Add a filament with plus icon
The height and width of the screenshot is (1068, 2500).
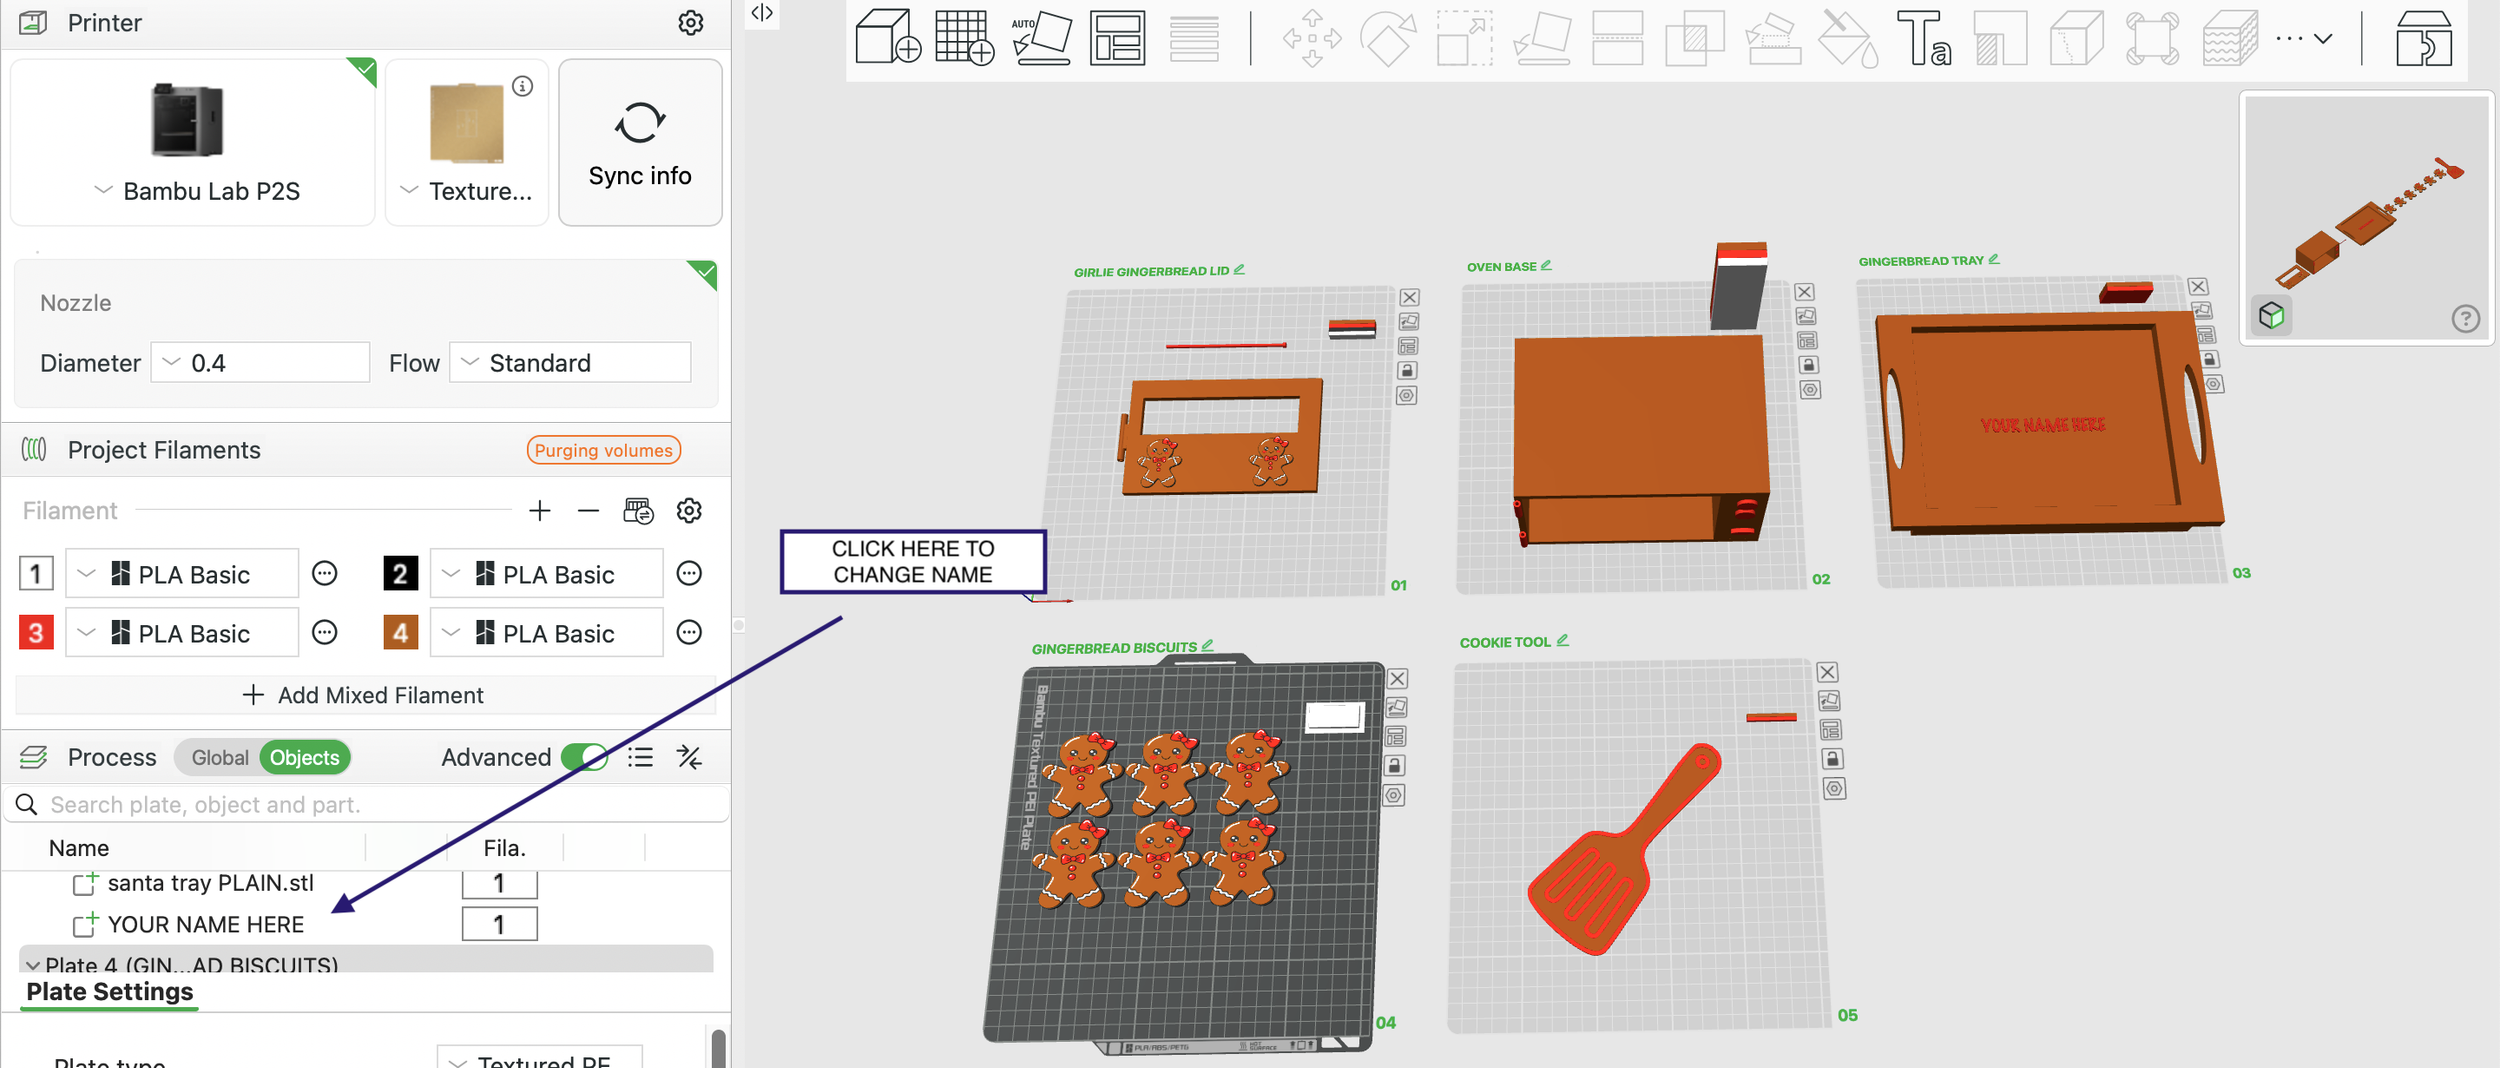[x=540, y=511]
